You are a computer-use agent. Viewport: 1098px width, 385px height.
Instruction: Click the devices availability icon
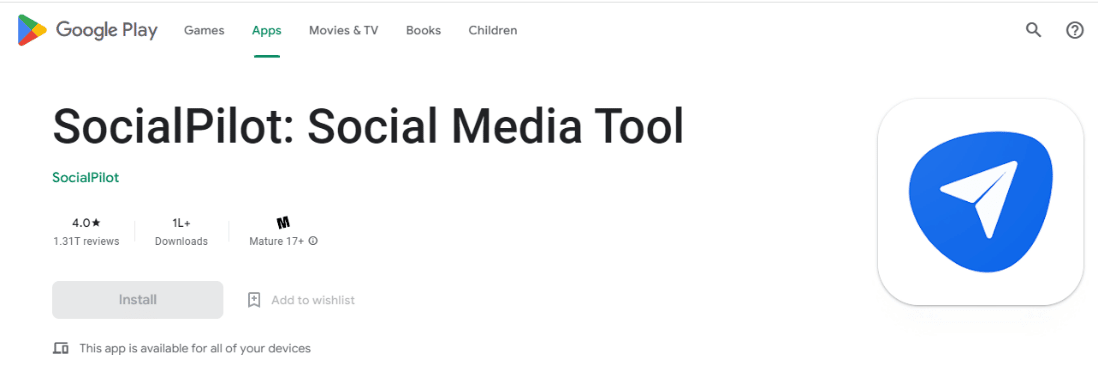point(61,348)
